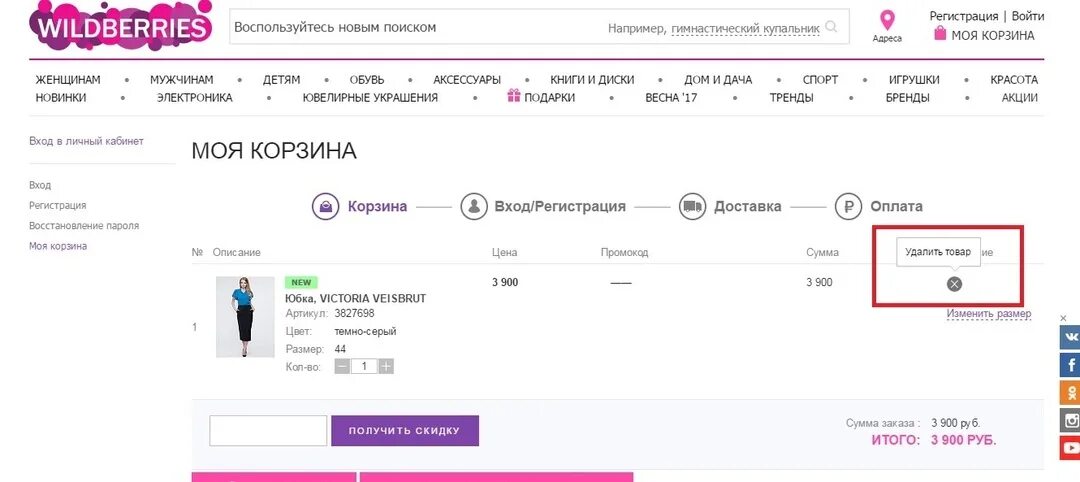Image resolution: width=1080 pixels, height=482 pixels.
Task: Click Моя корзина sidebar link
Action: pyautogui.click(x=58, y=246)
